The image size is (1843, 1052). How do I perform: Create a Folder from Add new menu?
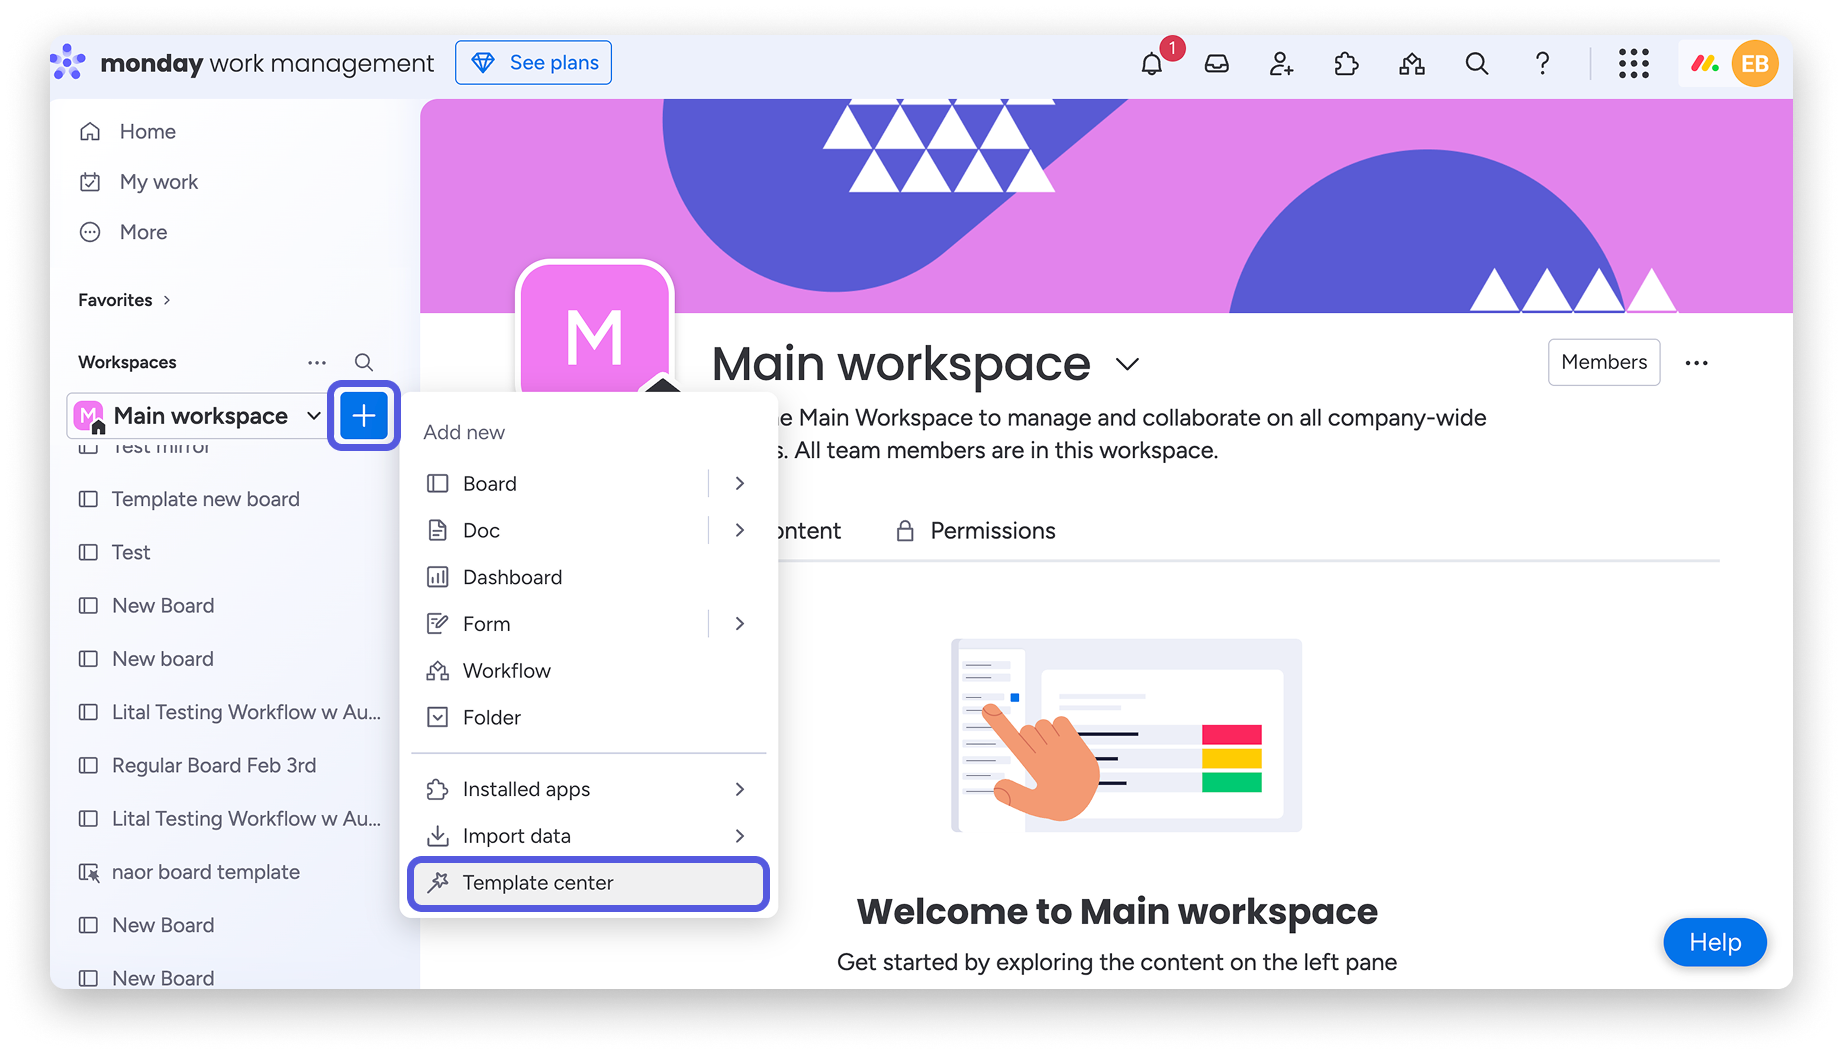(x=589, y=718)
